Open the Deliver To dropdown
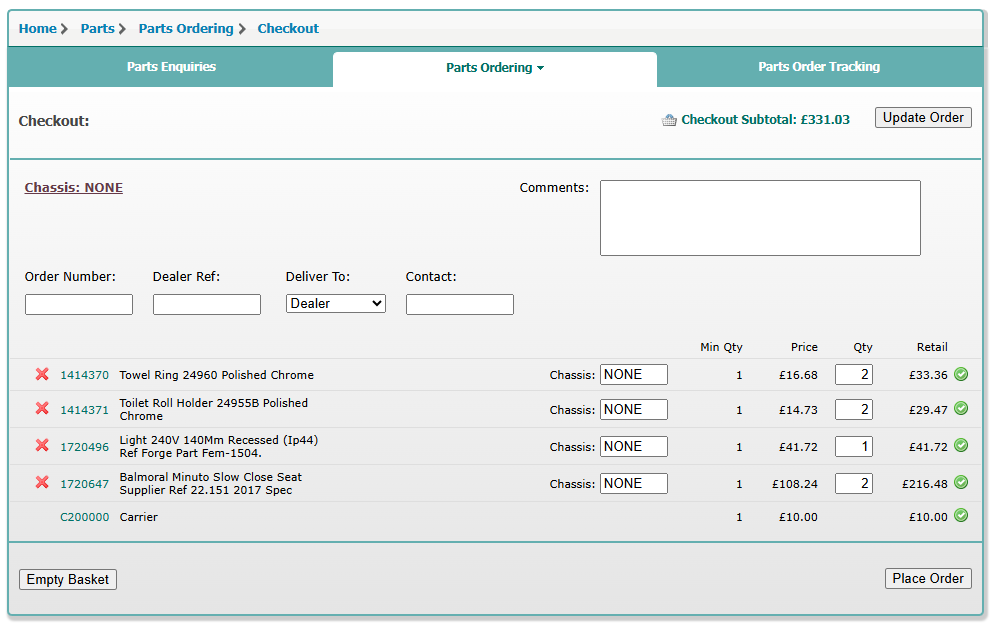This screenshot has height=631, width=999. pyautogui.click(x=335, y=303)
